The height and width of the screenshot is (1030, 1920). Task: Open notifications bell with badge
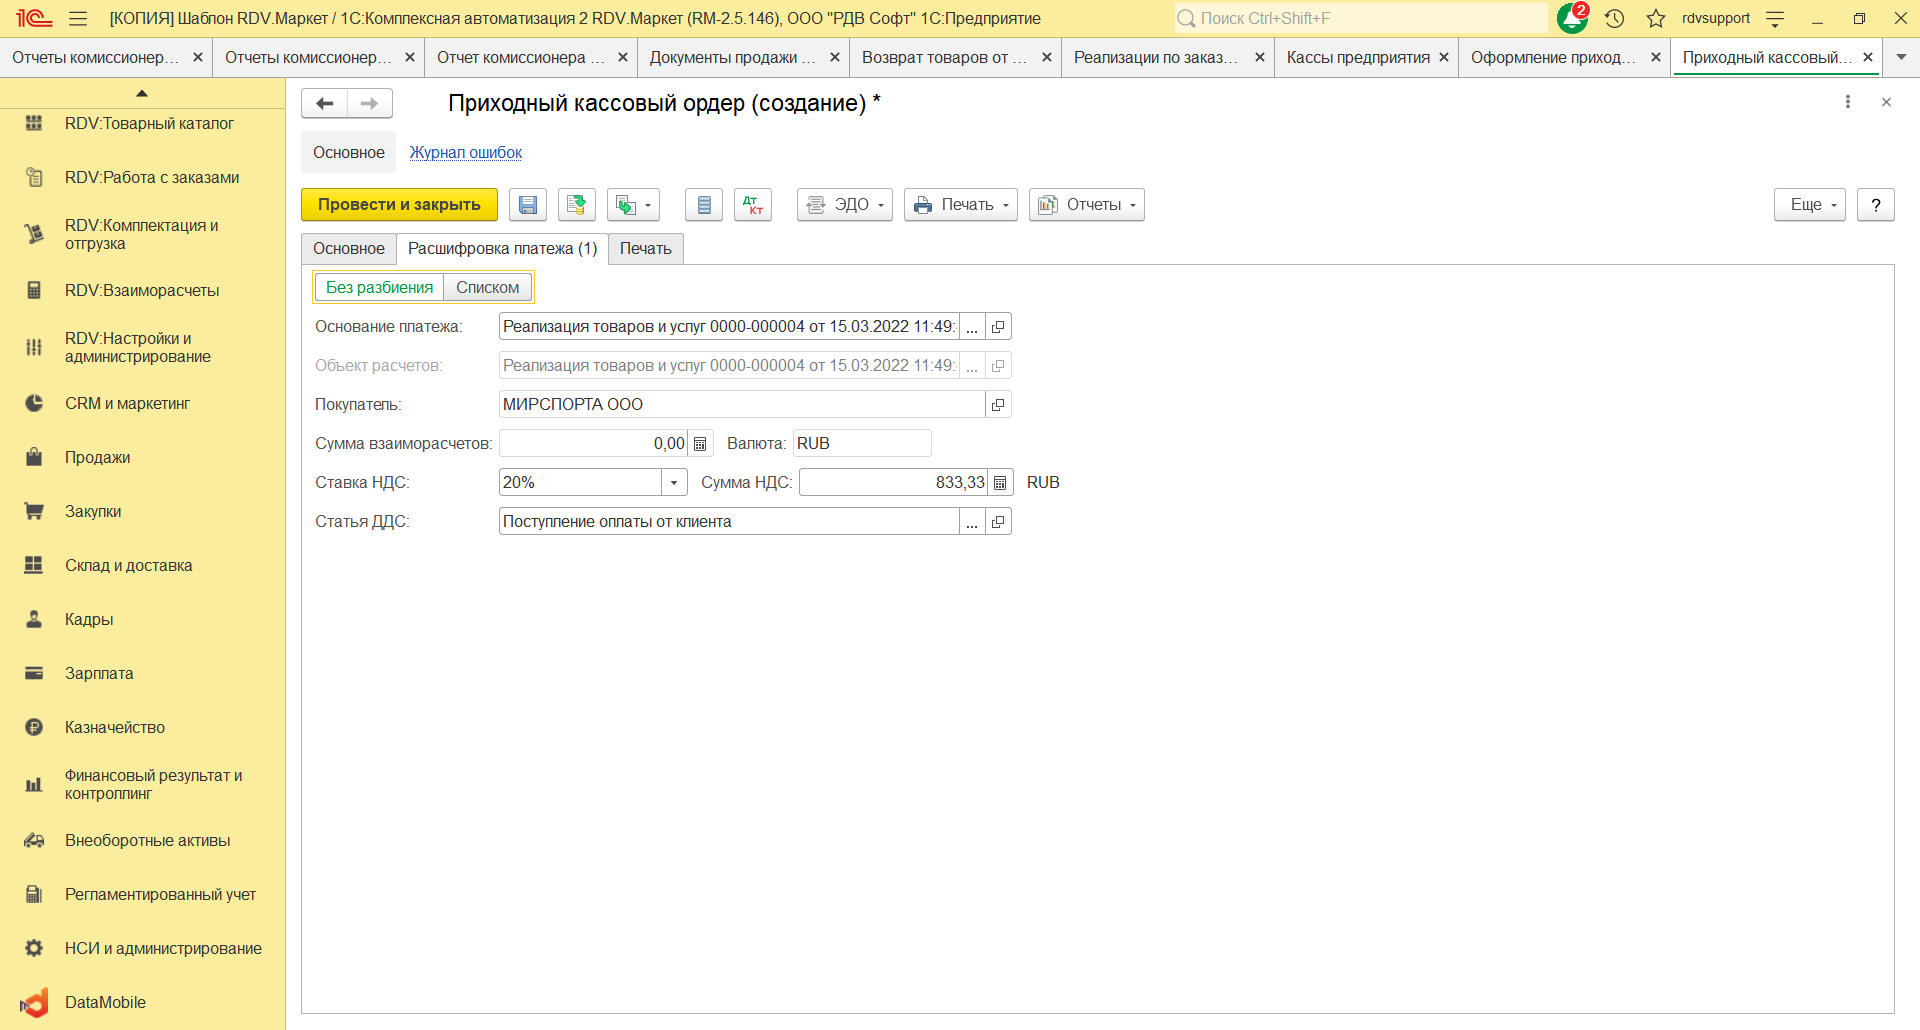(1573, 18)
